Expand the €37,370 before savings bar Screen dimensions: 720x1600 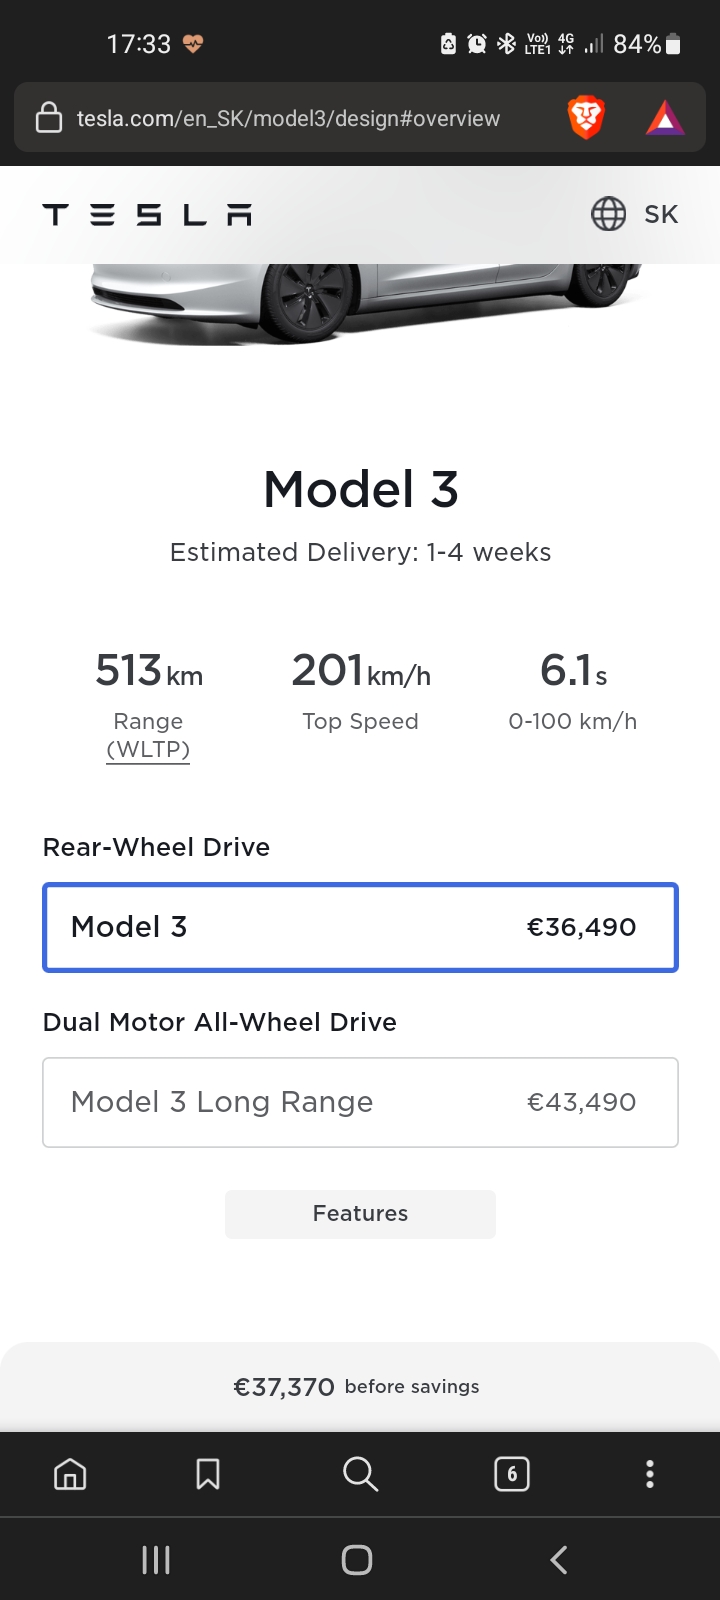pyautogui.click(x=360, y=1387)
